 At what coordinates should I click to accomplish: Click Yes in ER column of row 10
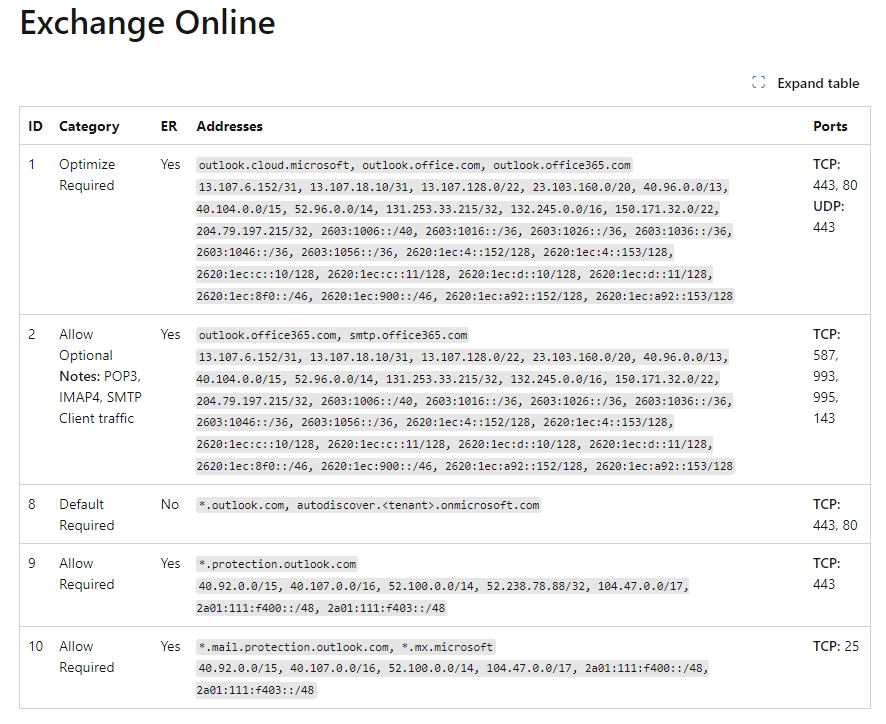170,646
